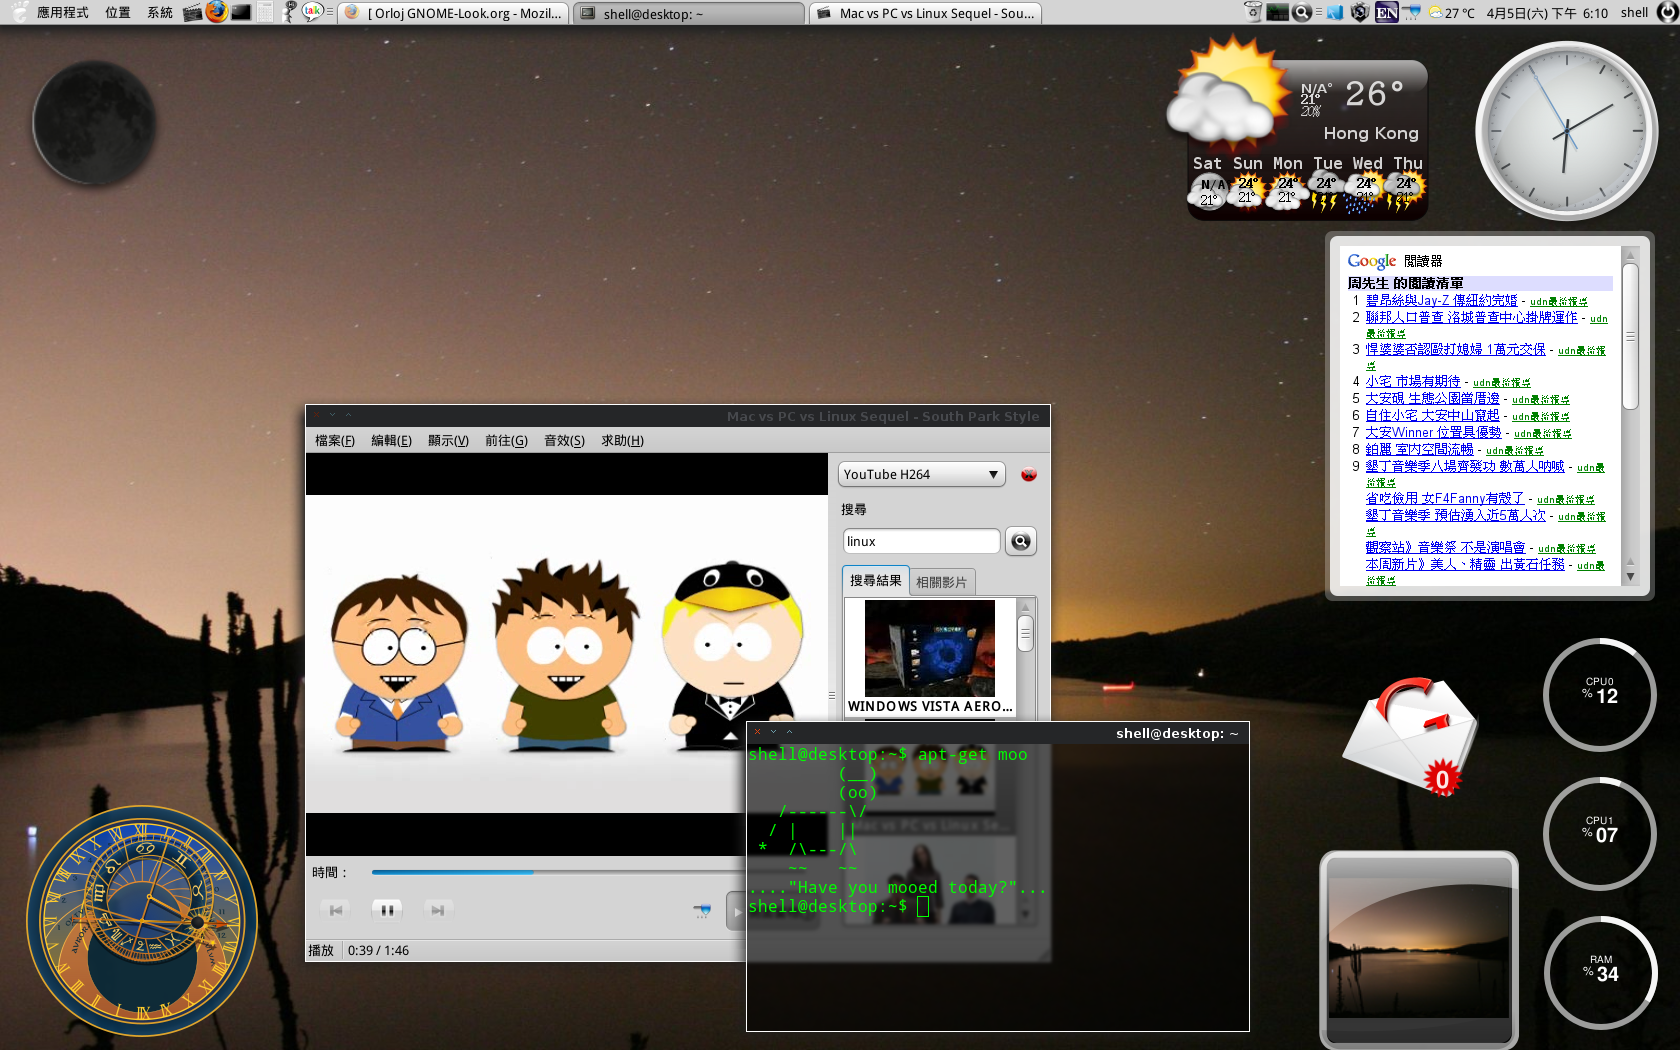Screen dimensions: 1680x1050
Task: Pause the video in Totem player
Action: [x=386, y=910]
